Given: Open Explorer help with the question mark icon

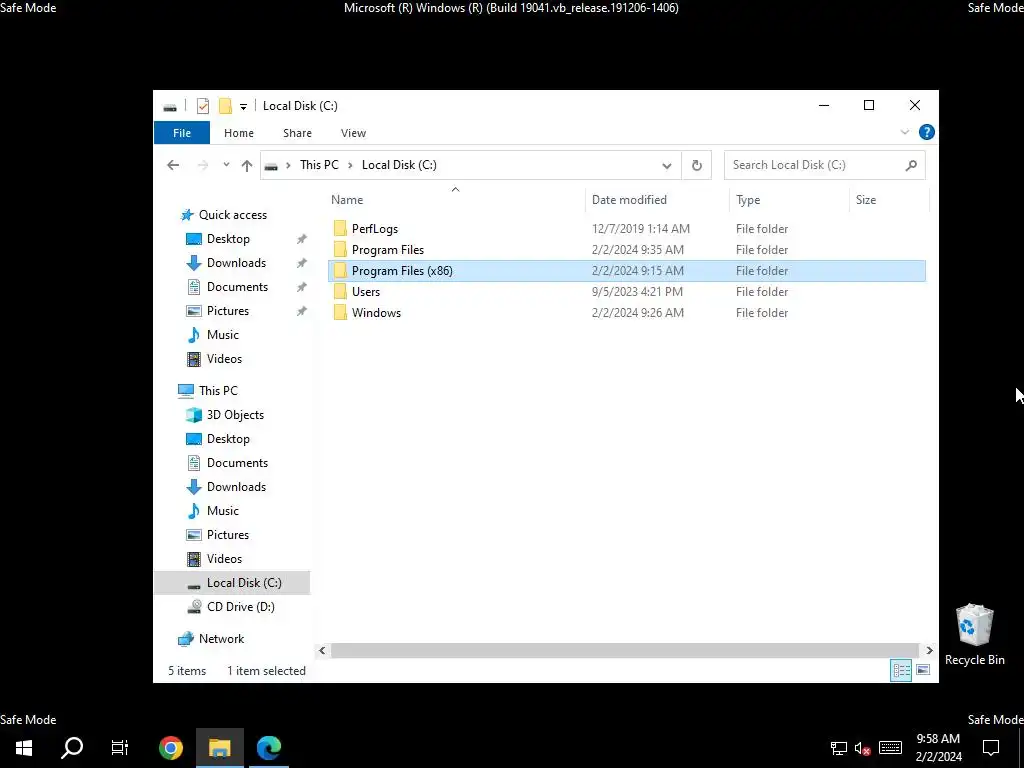Looking at the screenshot, I should [926, 133].
